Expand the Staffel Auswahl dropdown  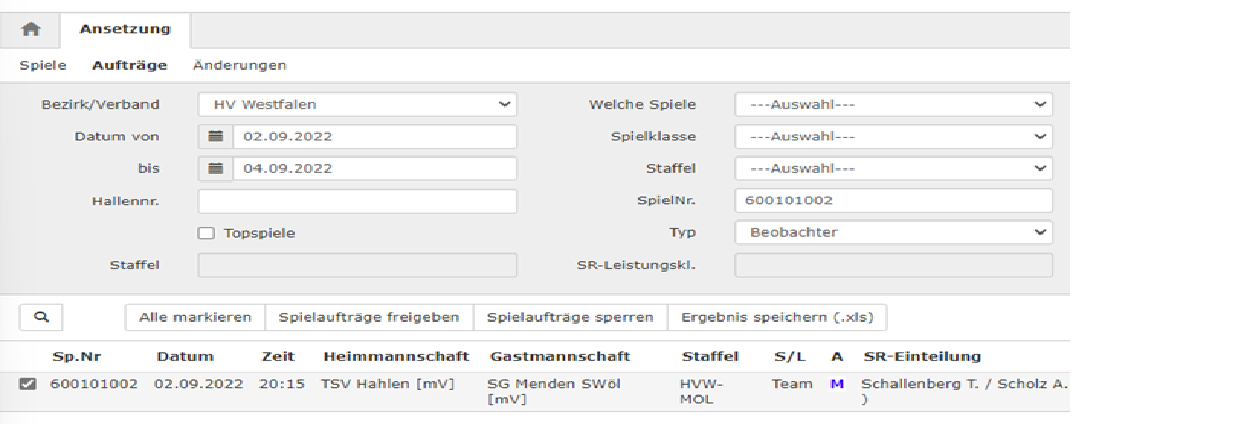click(x=893, y=169)
